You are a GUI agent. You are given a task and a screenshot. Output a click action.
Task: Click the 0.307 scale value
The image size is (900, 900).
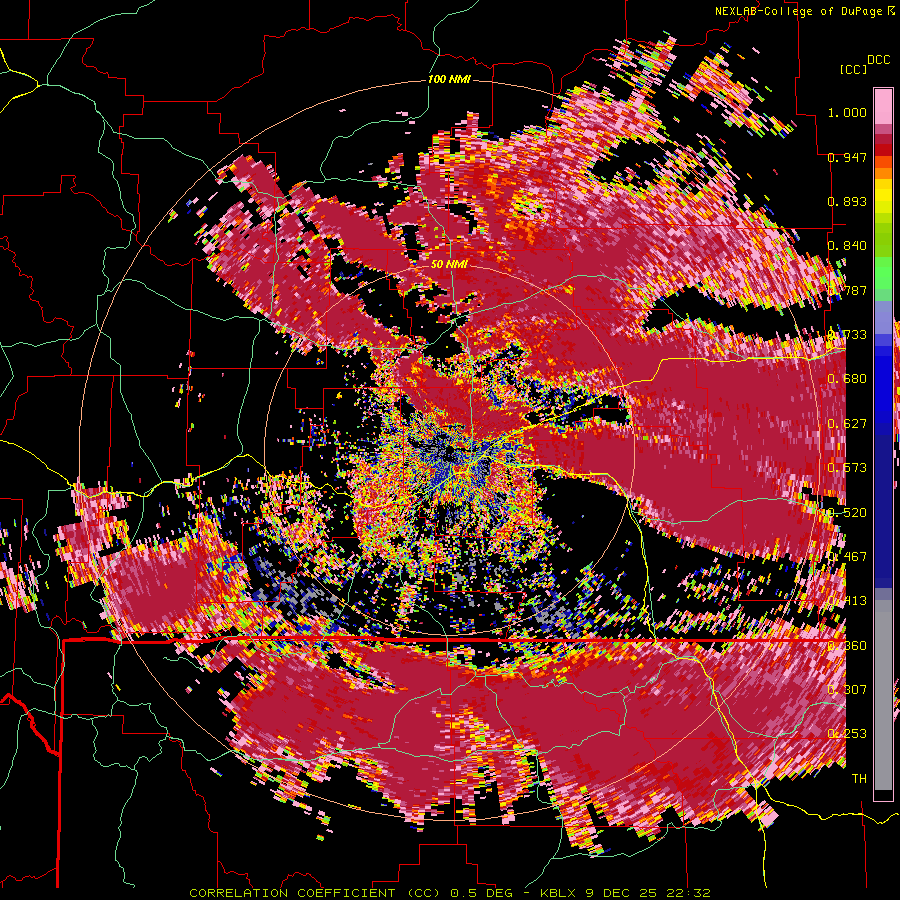tap(847, 690)
